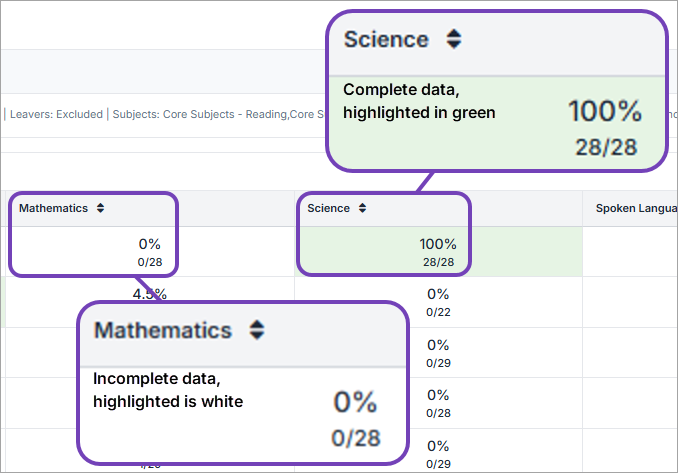Click sort arrows in the enlarged Mathematics callout
This screenshot has height=473, width=678.
click(x=257, y=330)
